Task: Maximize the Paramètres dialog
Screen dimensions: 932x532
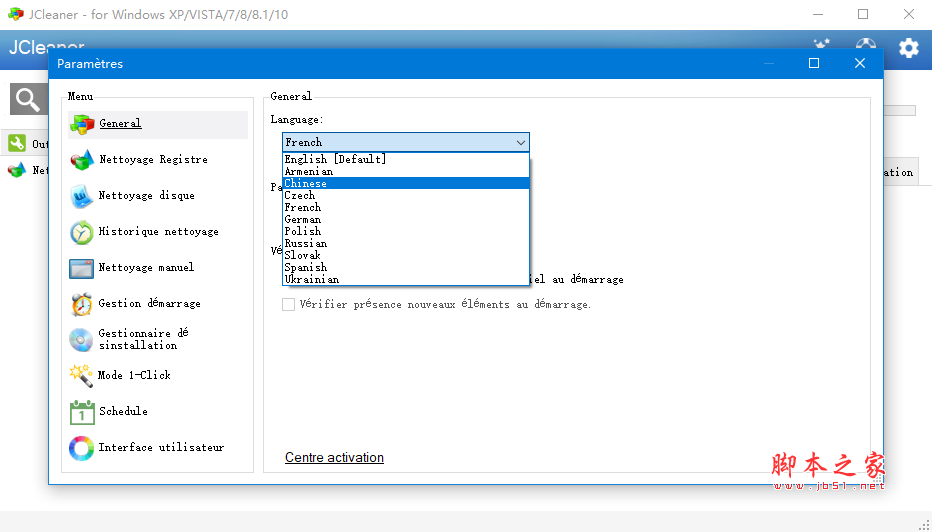Action: coord(814,63)
